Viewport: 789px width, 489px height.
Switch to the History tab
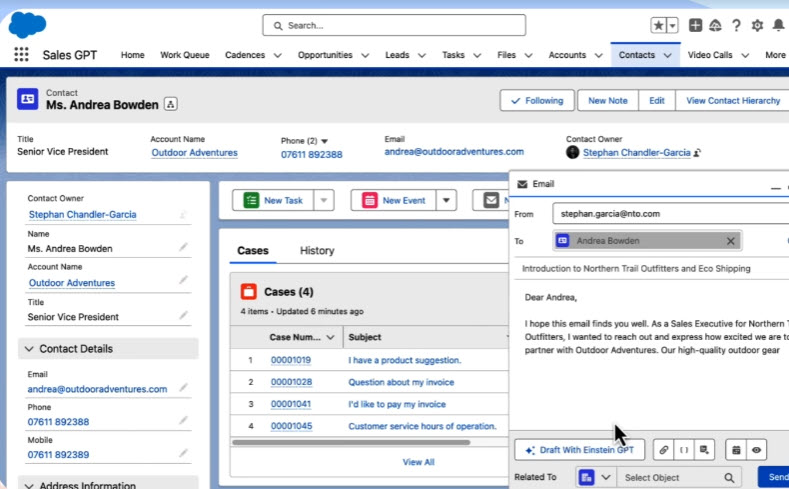pos(317,251)
